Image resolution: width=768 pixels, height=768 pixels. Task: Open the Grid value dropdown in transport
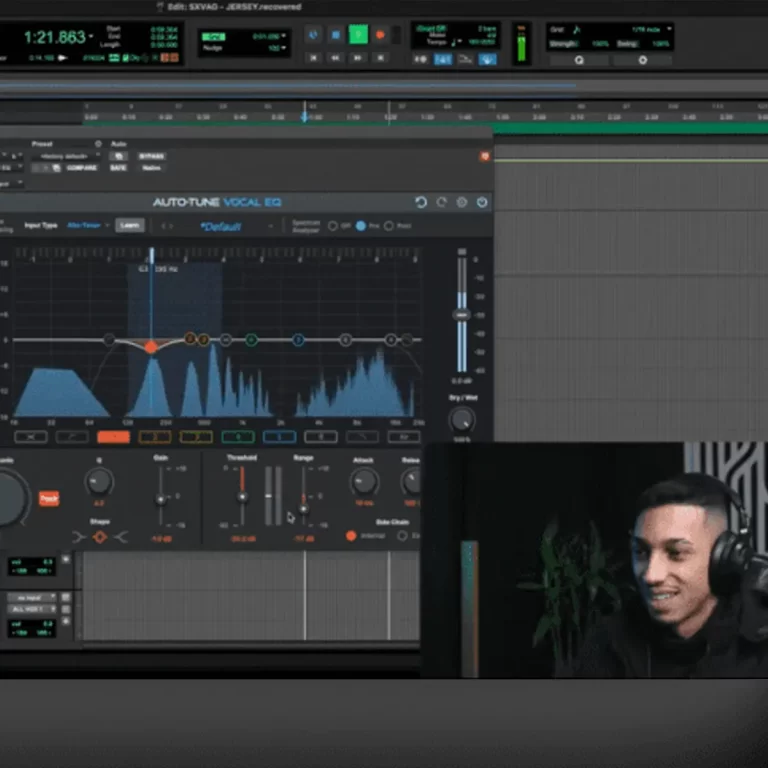269,36
